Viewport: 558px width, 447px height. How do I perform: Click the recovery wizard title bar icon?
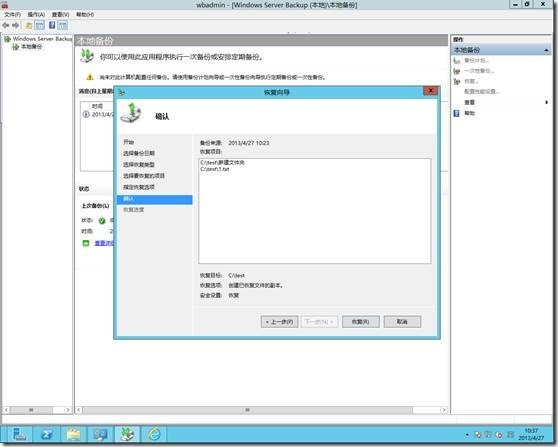pos(122,93)
